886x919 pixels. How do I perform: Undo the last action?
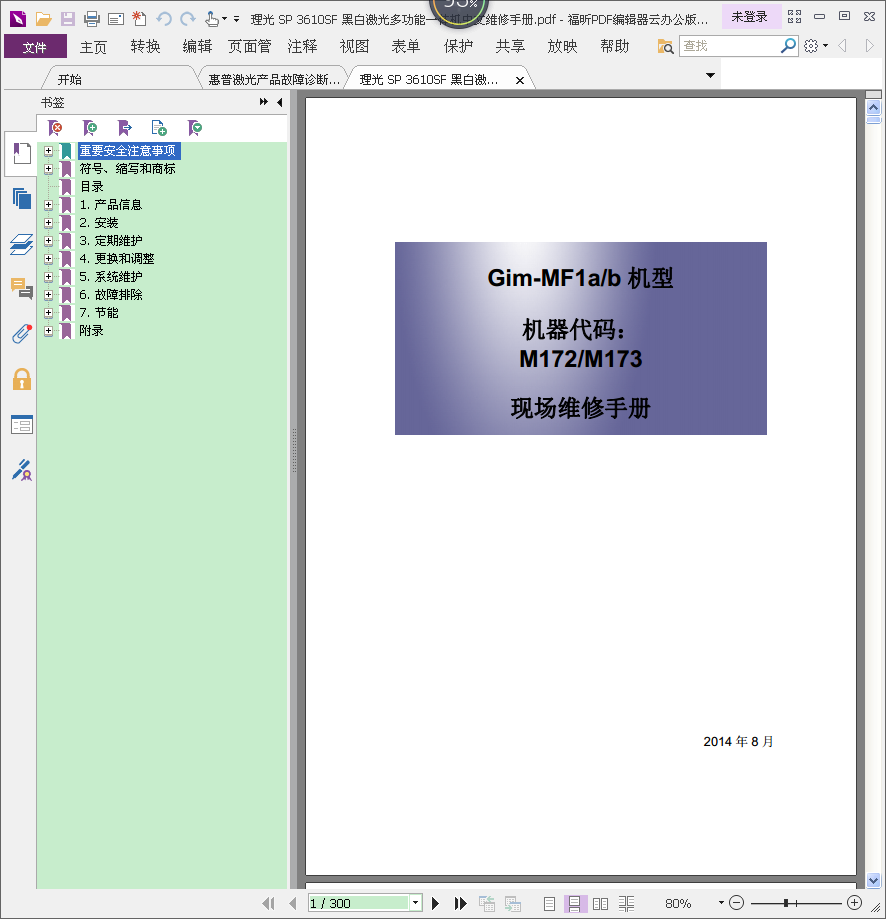coord(163,19)
